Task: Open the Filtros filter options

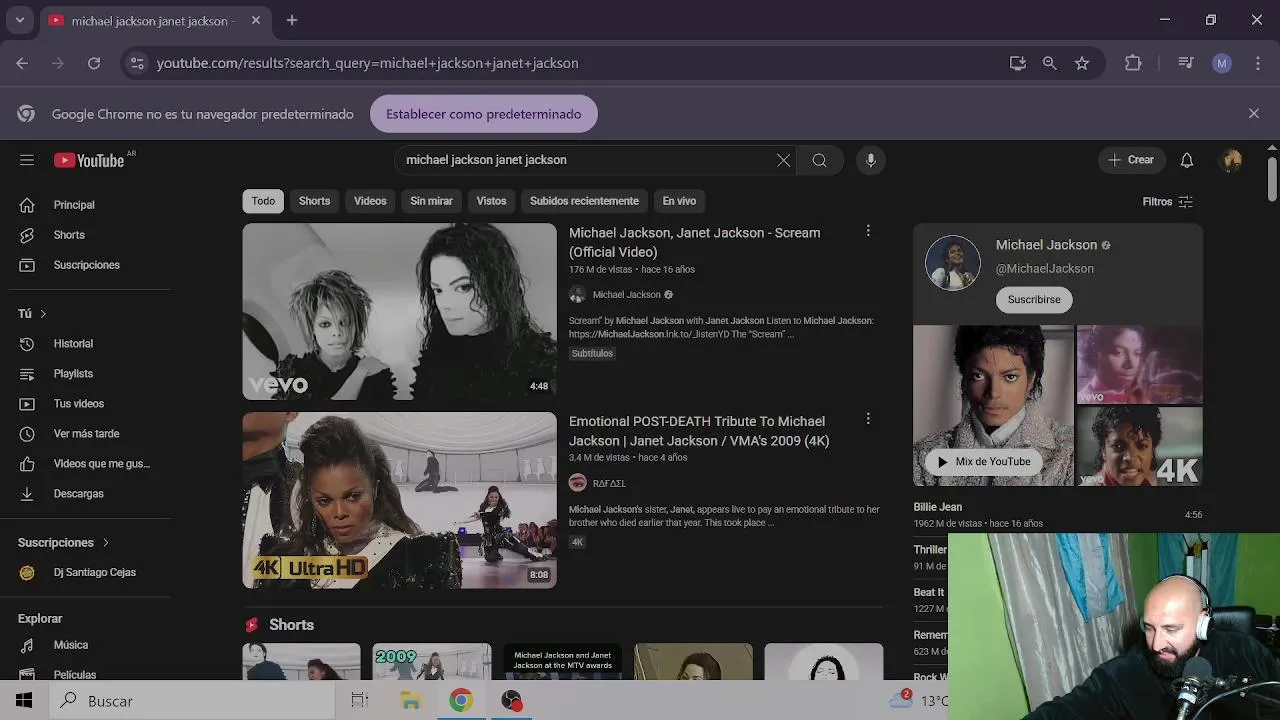Action: click(x=1168, y=202)
